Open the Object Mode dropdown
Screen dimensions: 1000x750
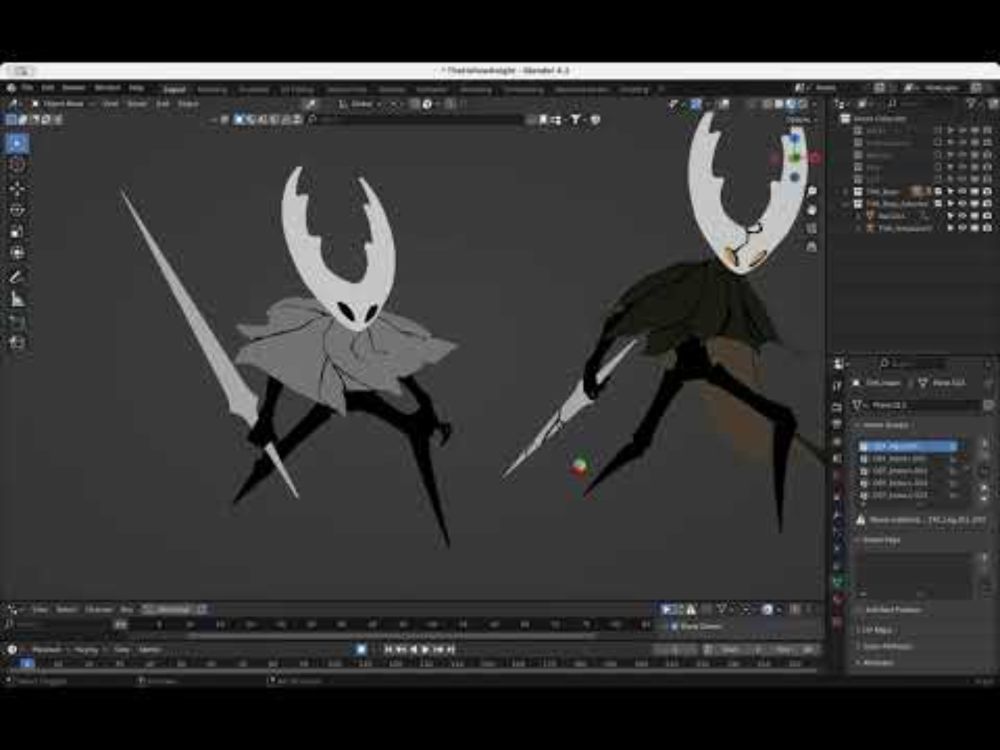[62, 103]
